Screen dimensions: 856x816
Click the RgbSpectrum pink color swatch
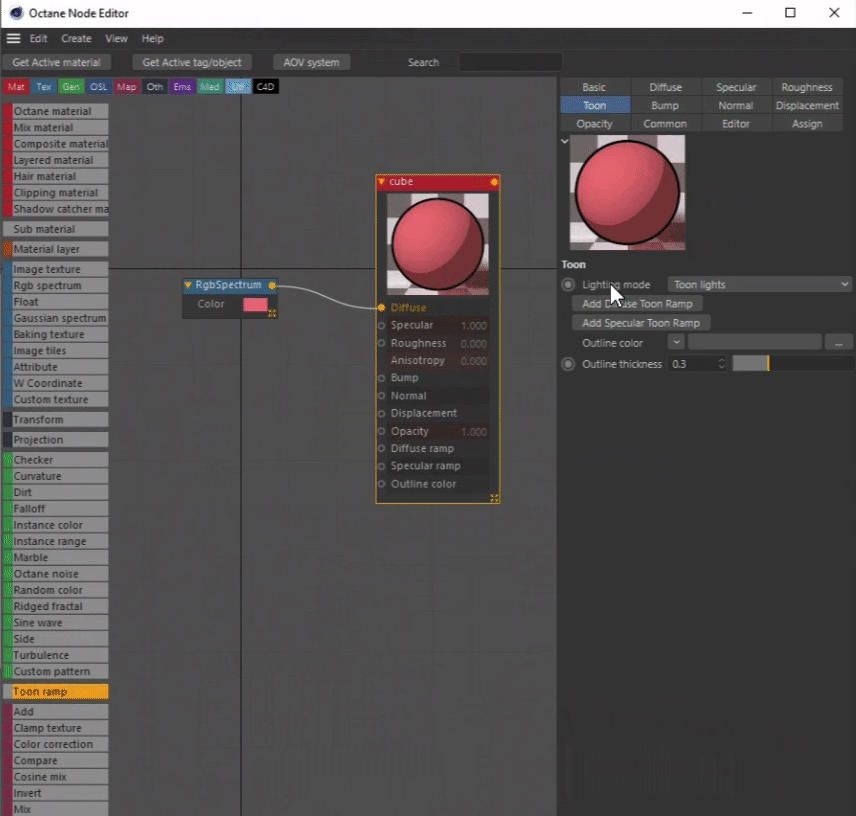coord(255,305)
